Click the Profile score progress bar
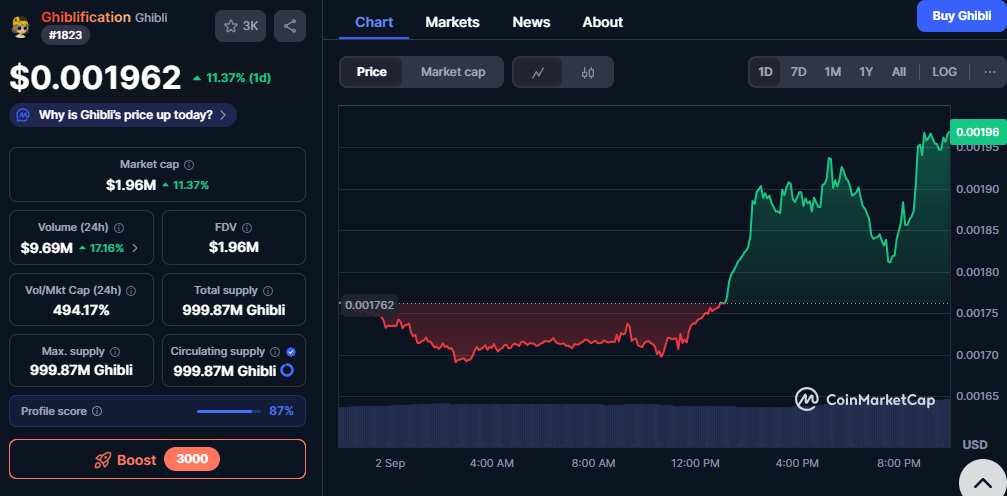This screenshot has height=496, width=1007. (229, 411)
